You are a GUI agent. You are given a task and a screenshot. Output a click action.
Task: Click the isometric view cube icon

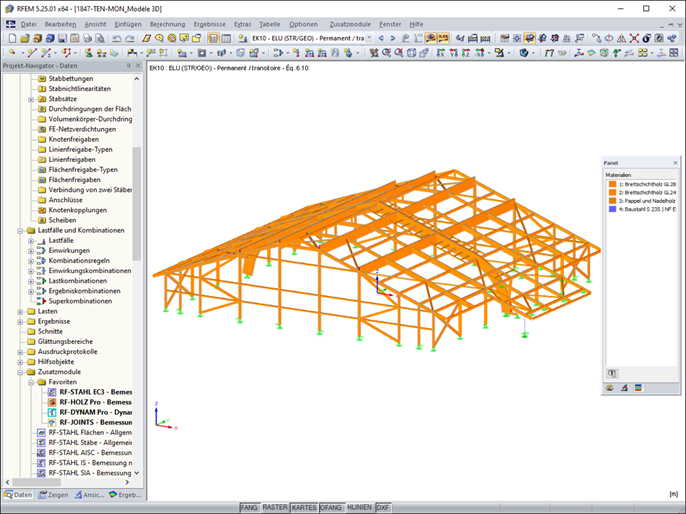click(x=411, y=53)
